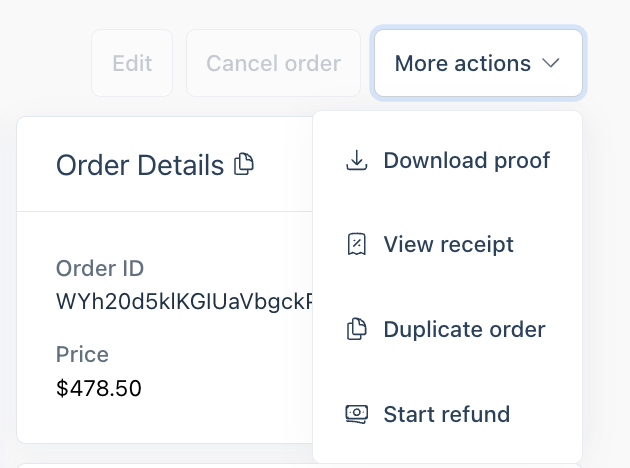Choose View receipt menu entry
Screen dimensions: 630x468
(448, 244)
